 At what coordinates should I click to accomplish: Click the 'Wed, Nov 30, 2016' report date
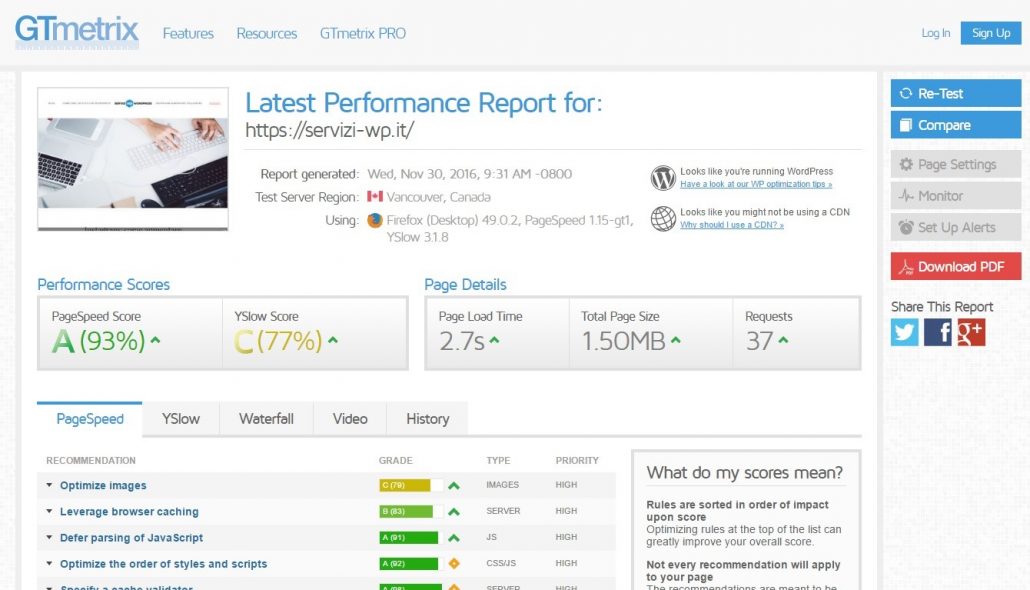470,174
